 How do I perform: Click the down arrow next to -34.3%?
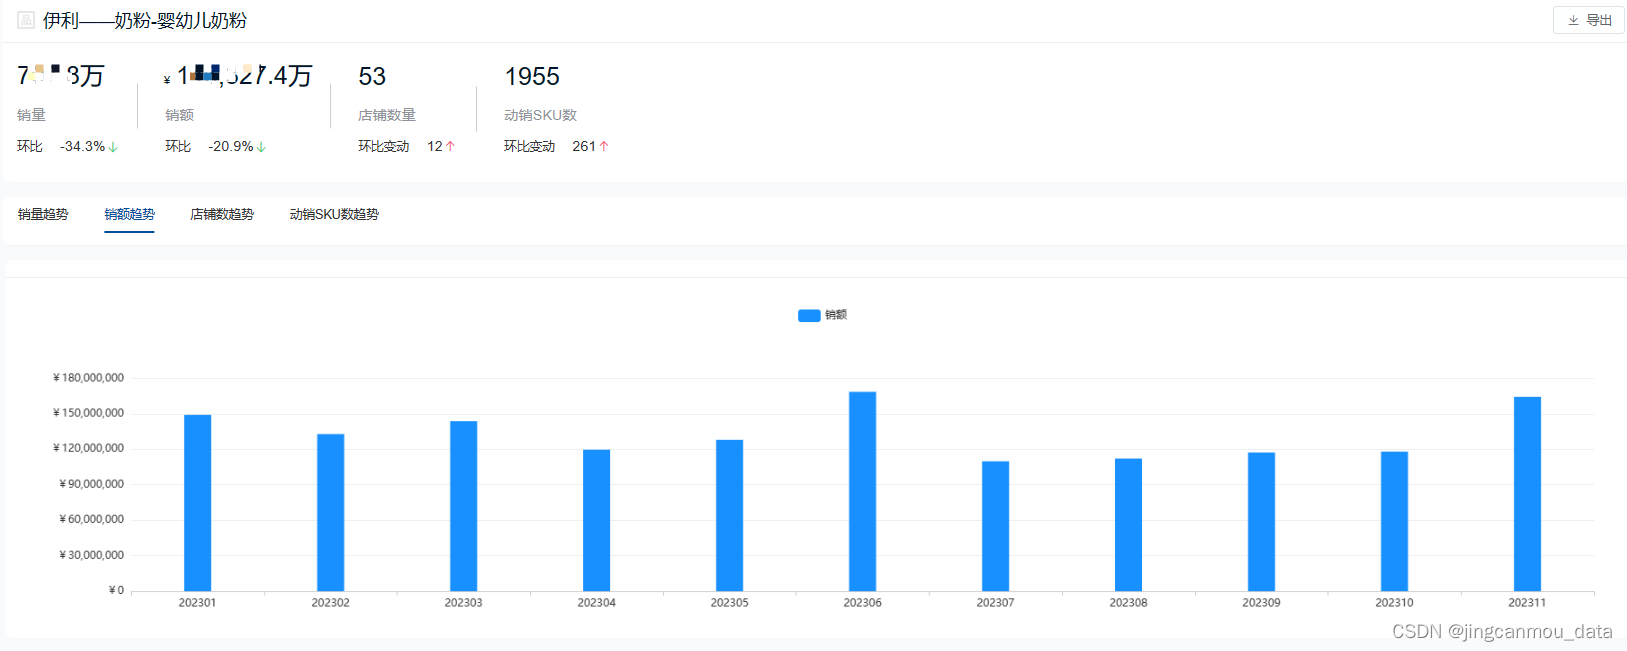(113, 147)
